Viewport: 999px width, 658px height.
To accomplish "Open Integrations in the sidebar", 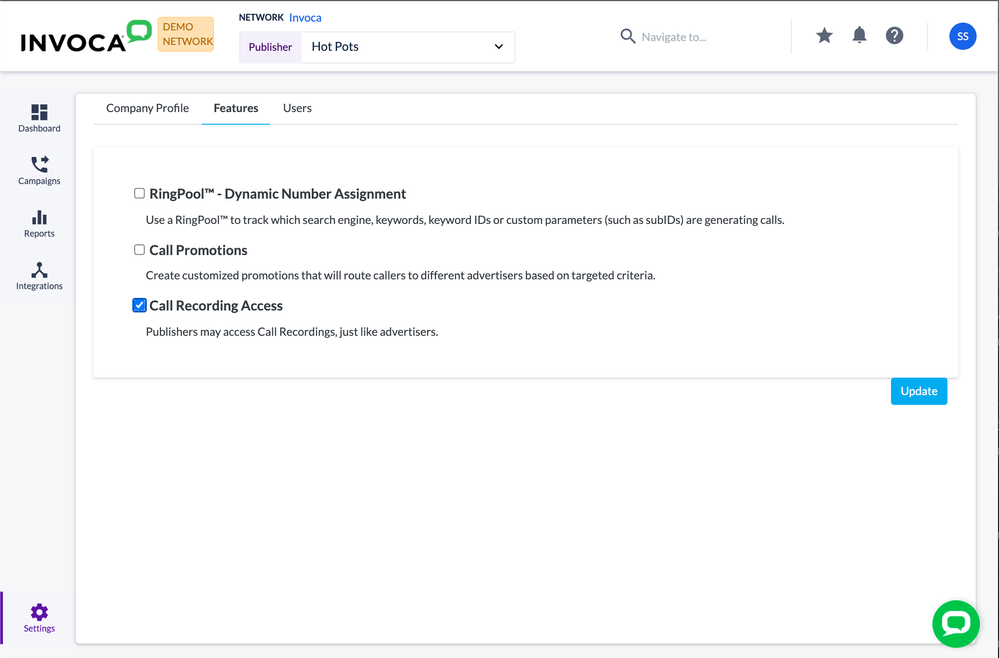I will pyautogui.click(x=39, y=276).
